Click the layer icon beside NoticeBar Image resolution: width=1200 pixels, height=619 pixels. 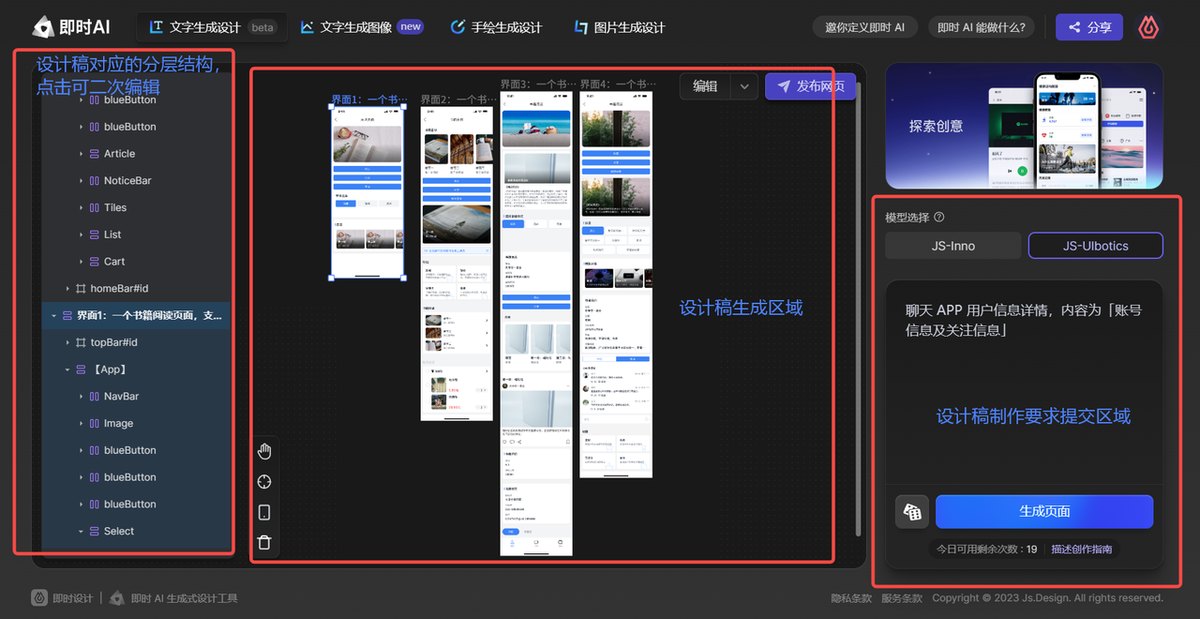94,181
